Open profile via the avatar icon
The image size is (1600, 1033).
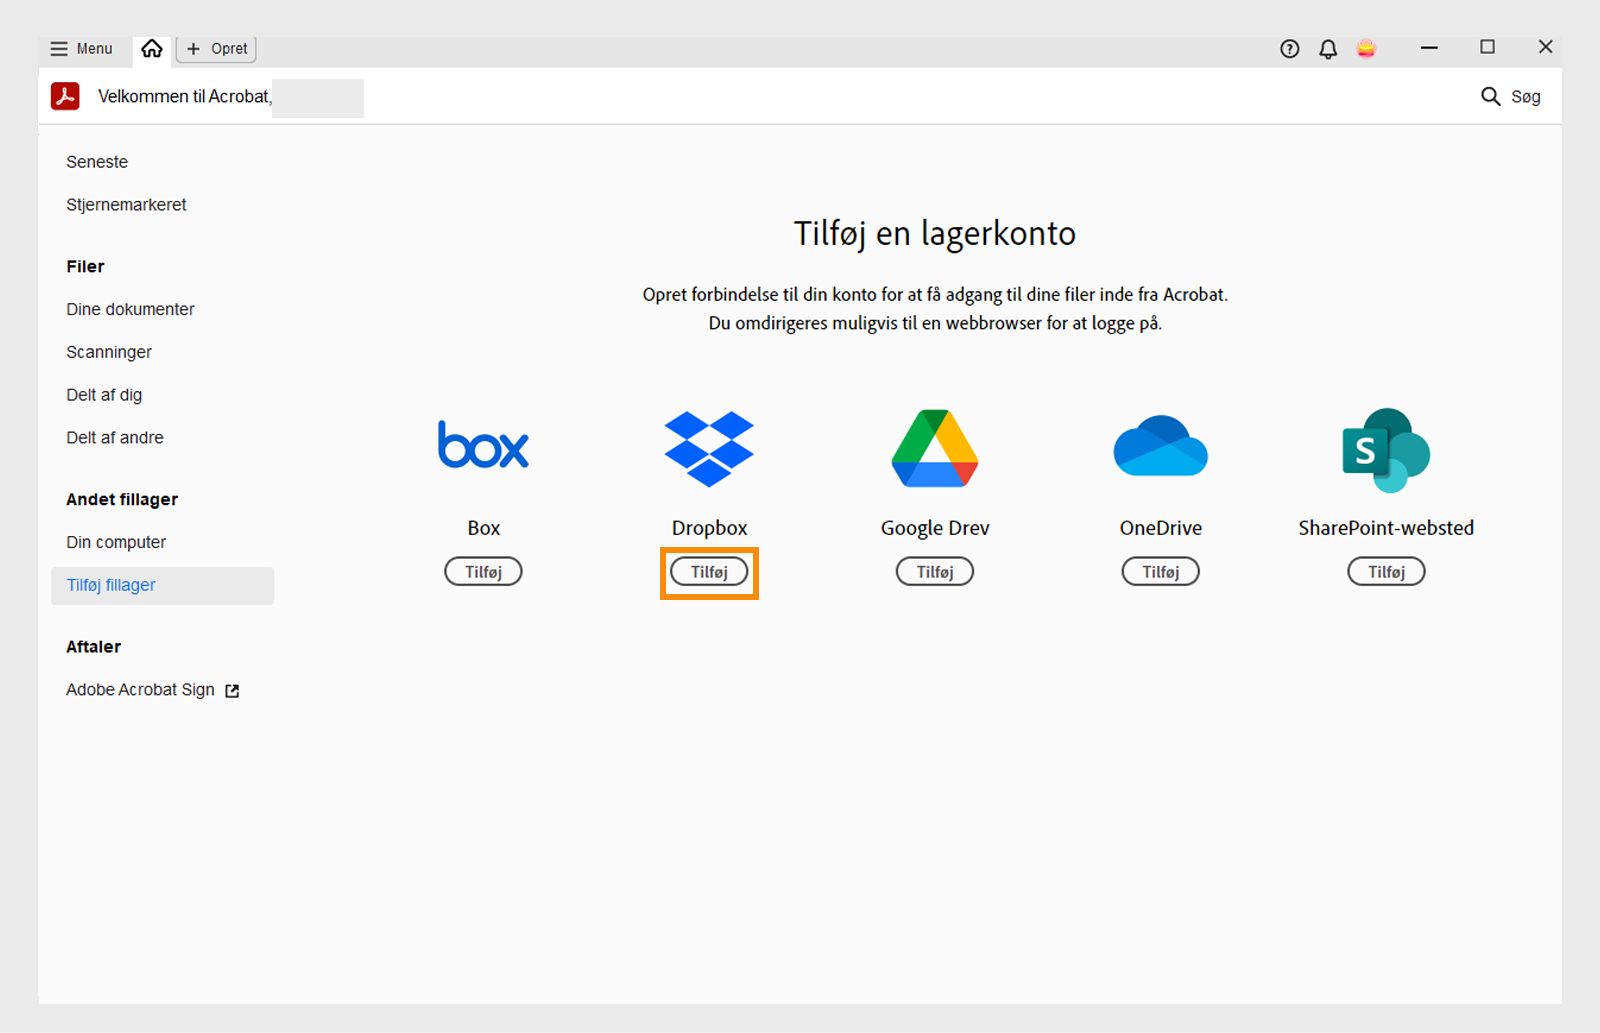1366,47
